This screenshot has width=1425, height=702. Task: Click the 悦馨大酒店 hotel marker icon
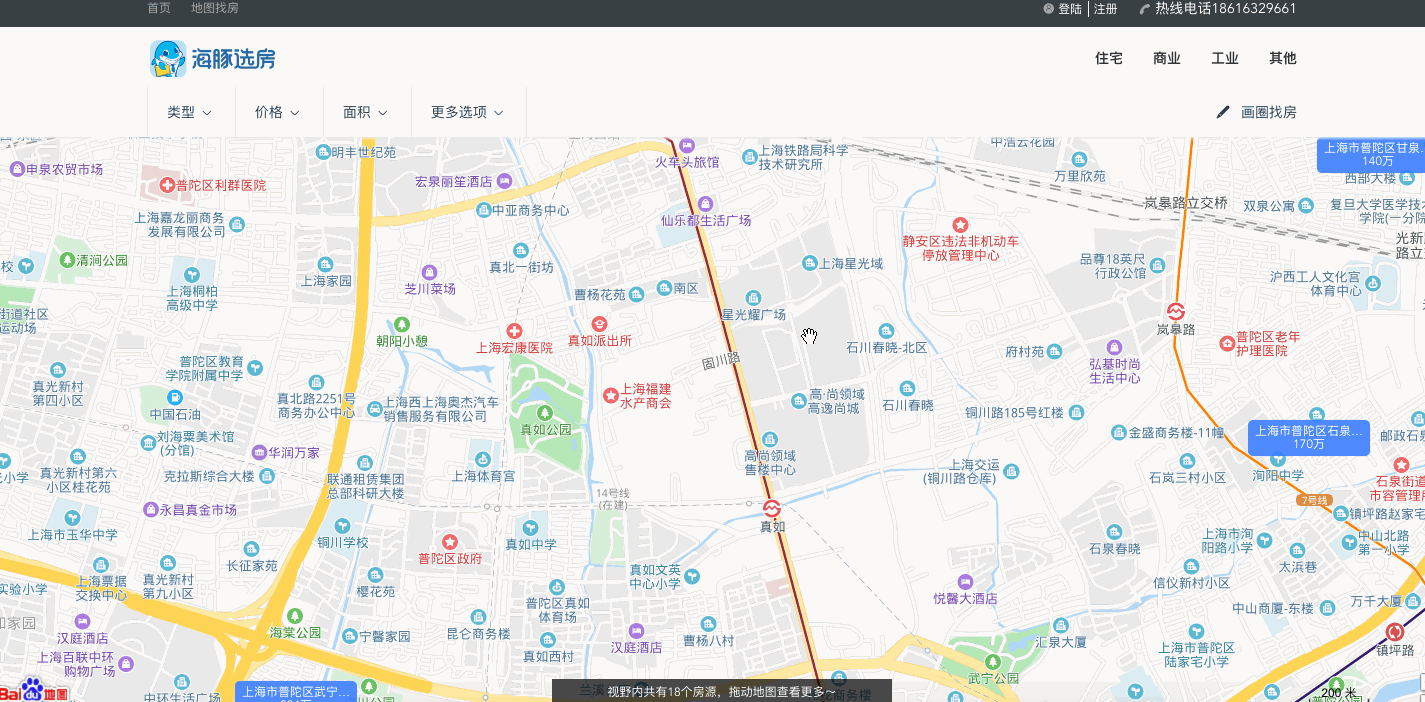click(x=964, y=581)
